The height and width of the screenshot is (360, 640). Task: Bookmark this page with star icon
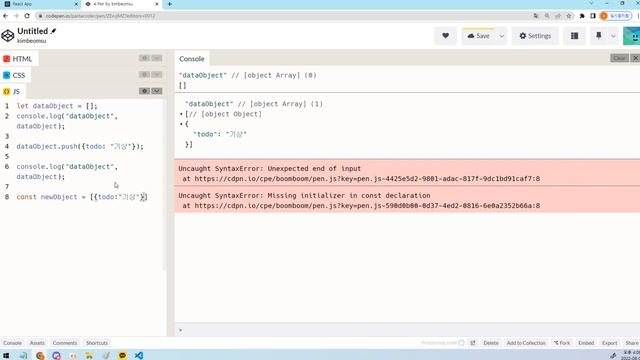pos(569,16)
